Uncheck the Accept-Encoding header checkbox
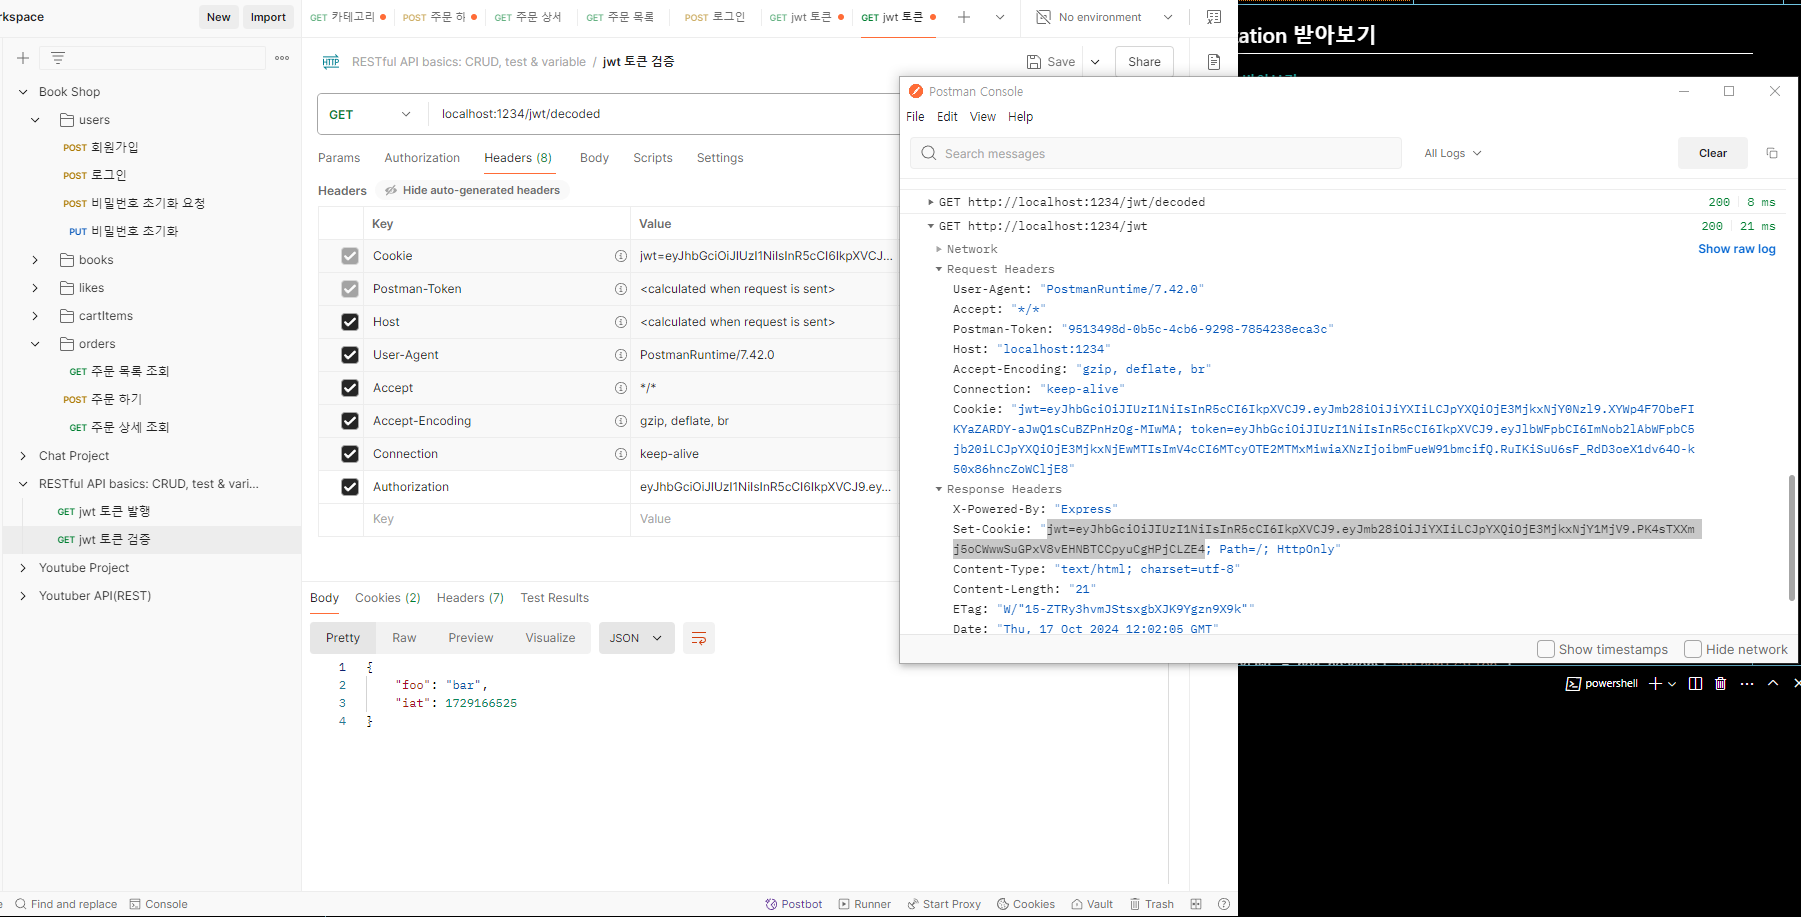The height and width of the screenshot is (917, 1801). coord(349,421)
